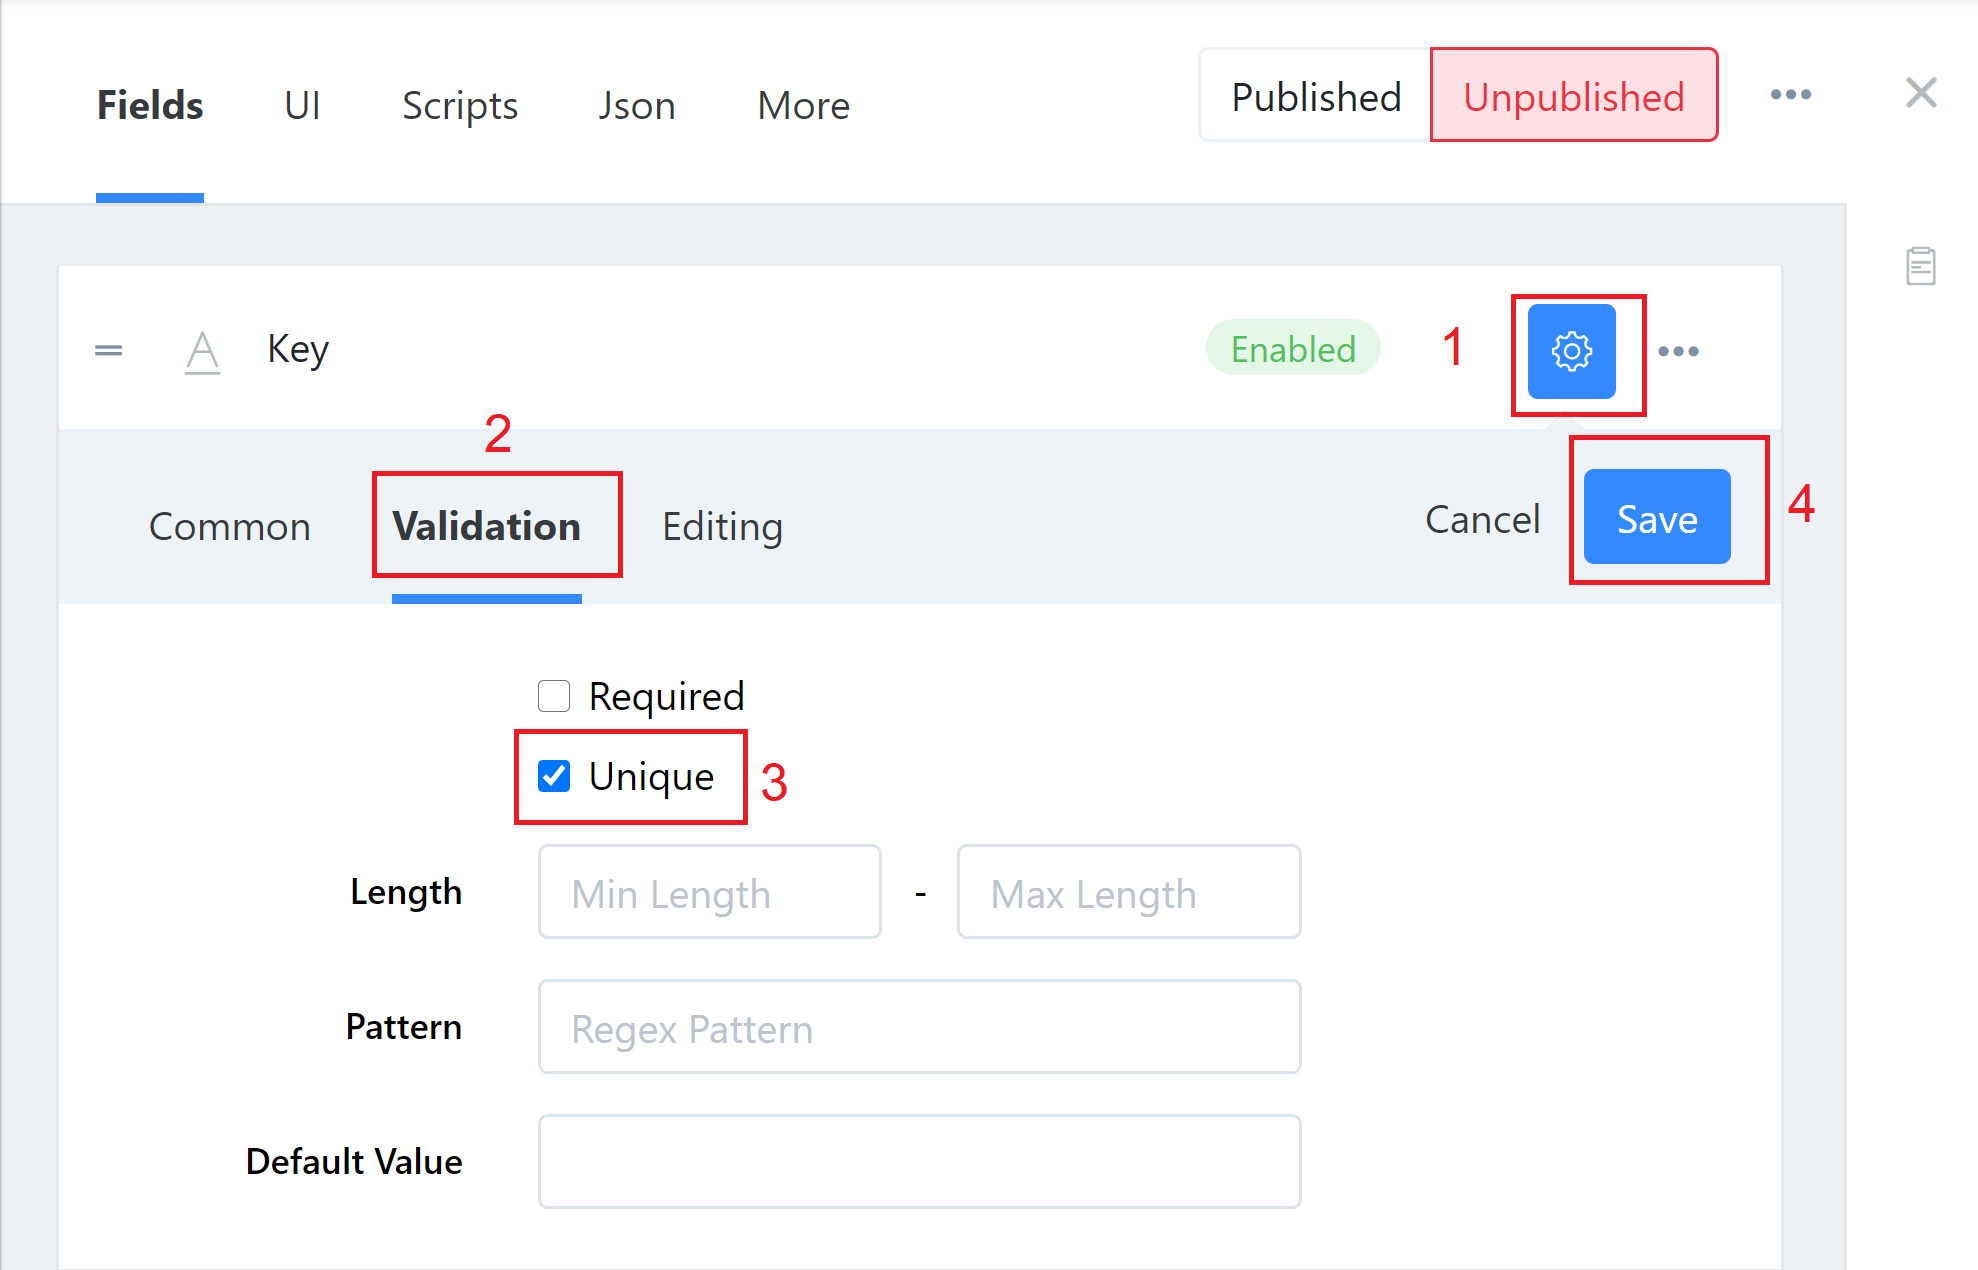Grab the drag handle beside Key field
This screenshot has height=1270, width=1978.
pyautogui.click(x=108, y=350)
